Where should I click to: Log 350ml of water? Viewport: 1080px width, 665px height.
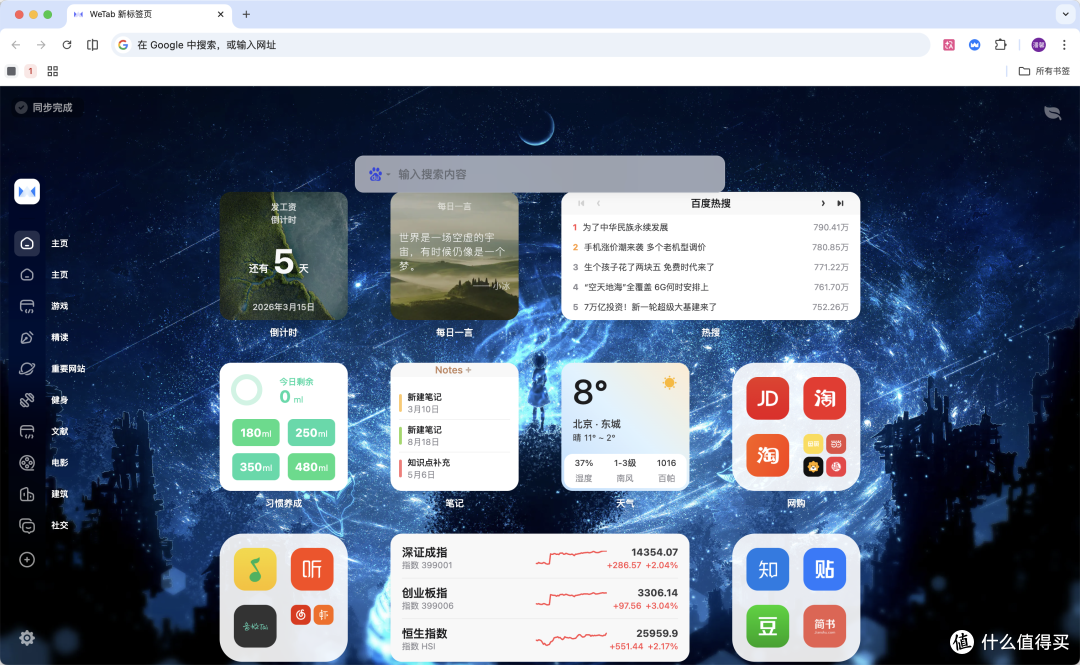[x=256, y=467]
